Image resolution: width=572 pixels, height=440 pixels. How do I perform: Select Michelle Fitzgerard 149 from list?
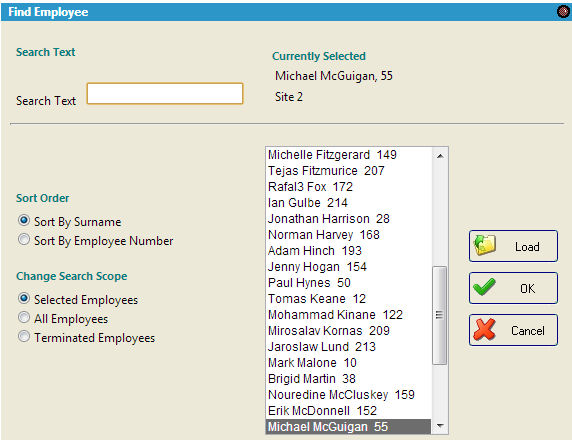348,155
